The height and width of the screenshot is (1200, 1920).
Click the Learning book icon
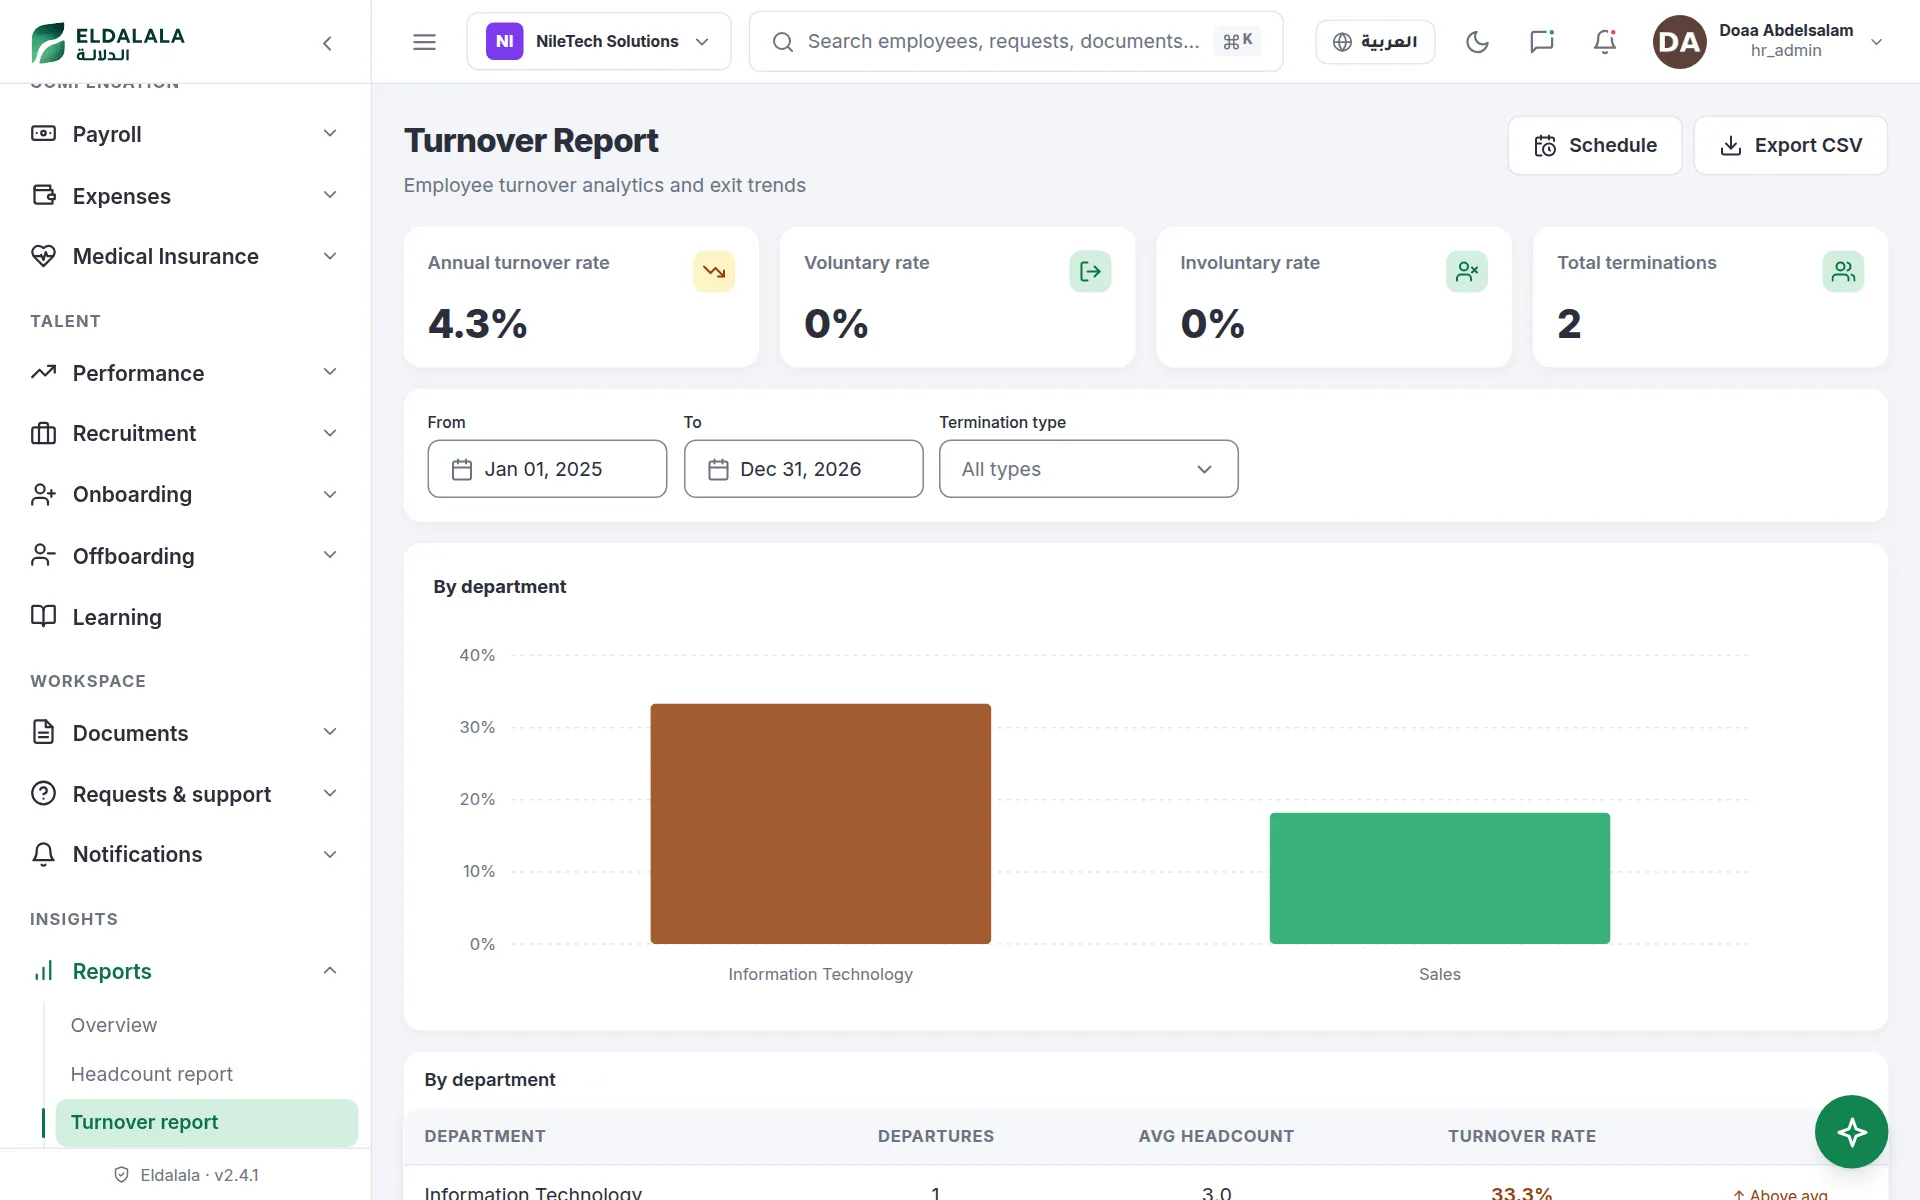pyautogui.click(x=43, y=616)
